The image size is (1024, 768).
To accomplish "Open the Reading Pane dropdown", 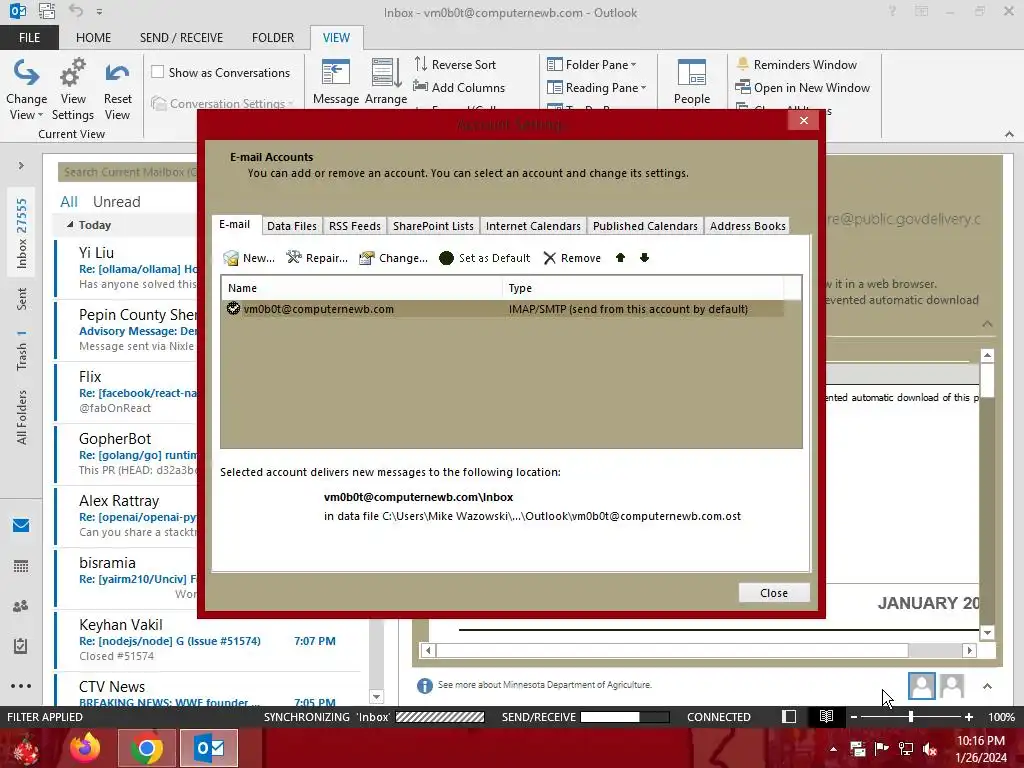I will (596, 88).
